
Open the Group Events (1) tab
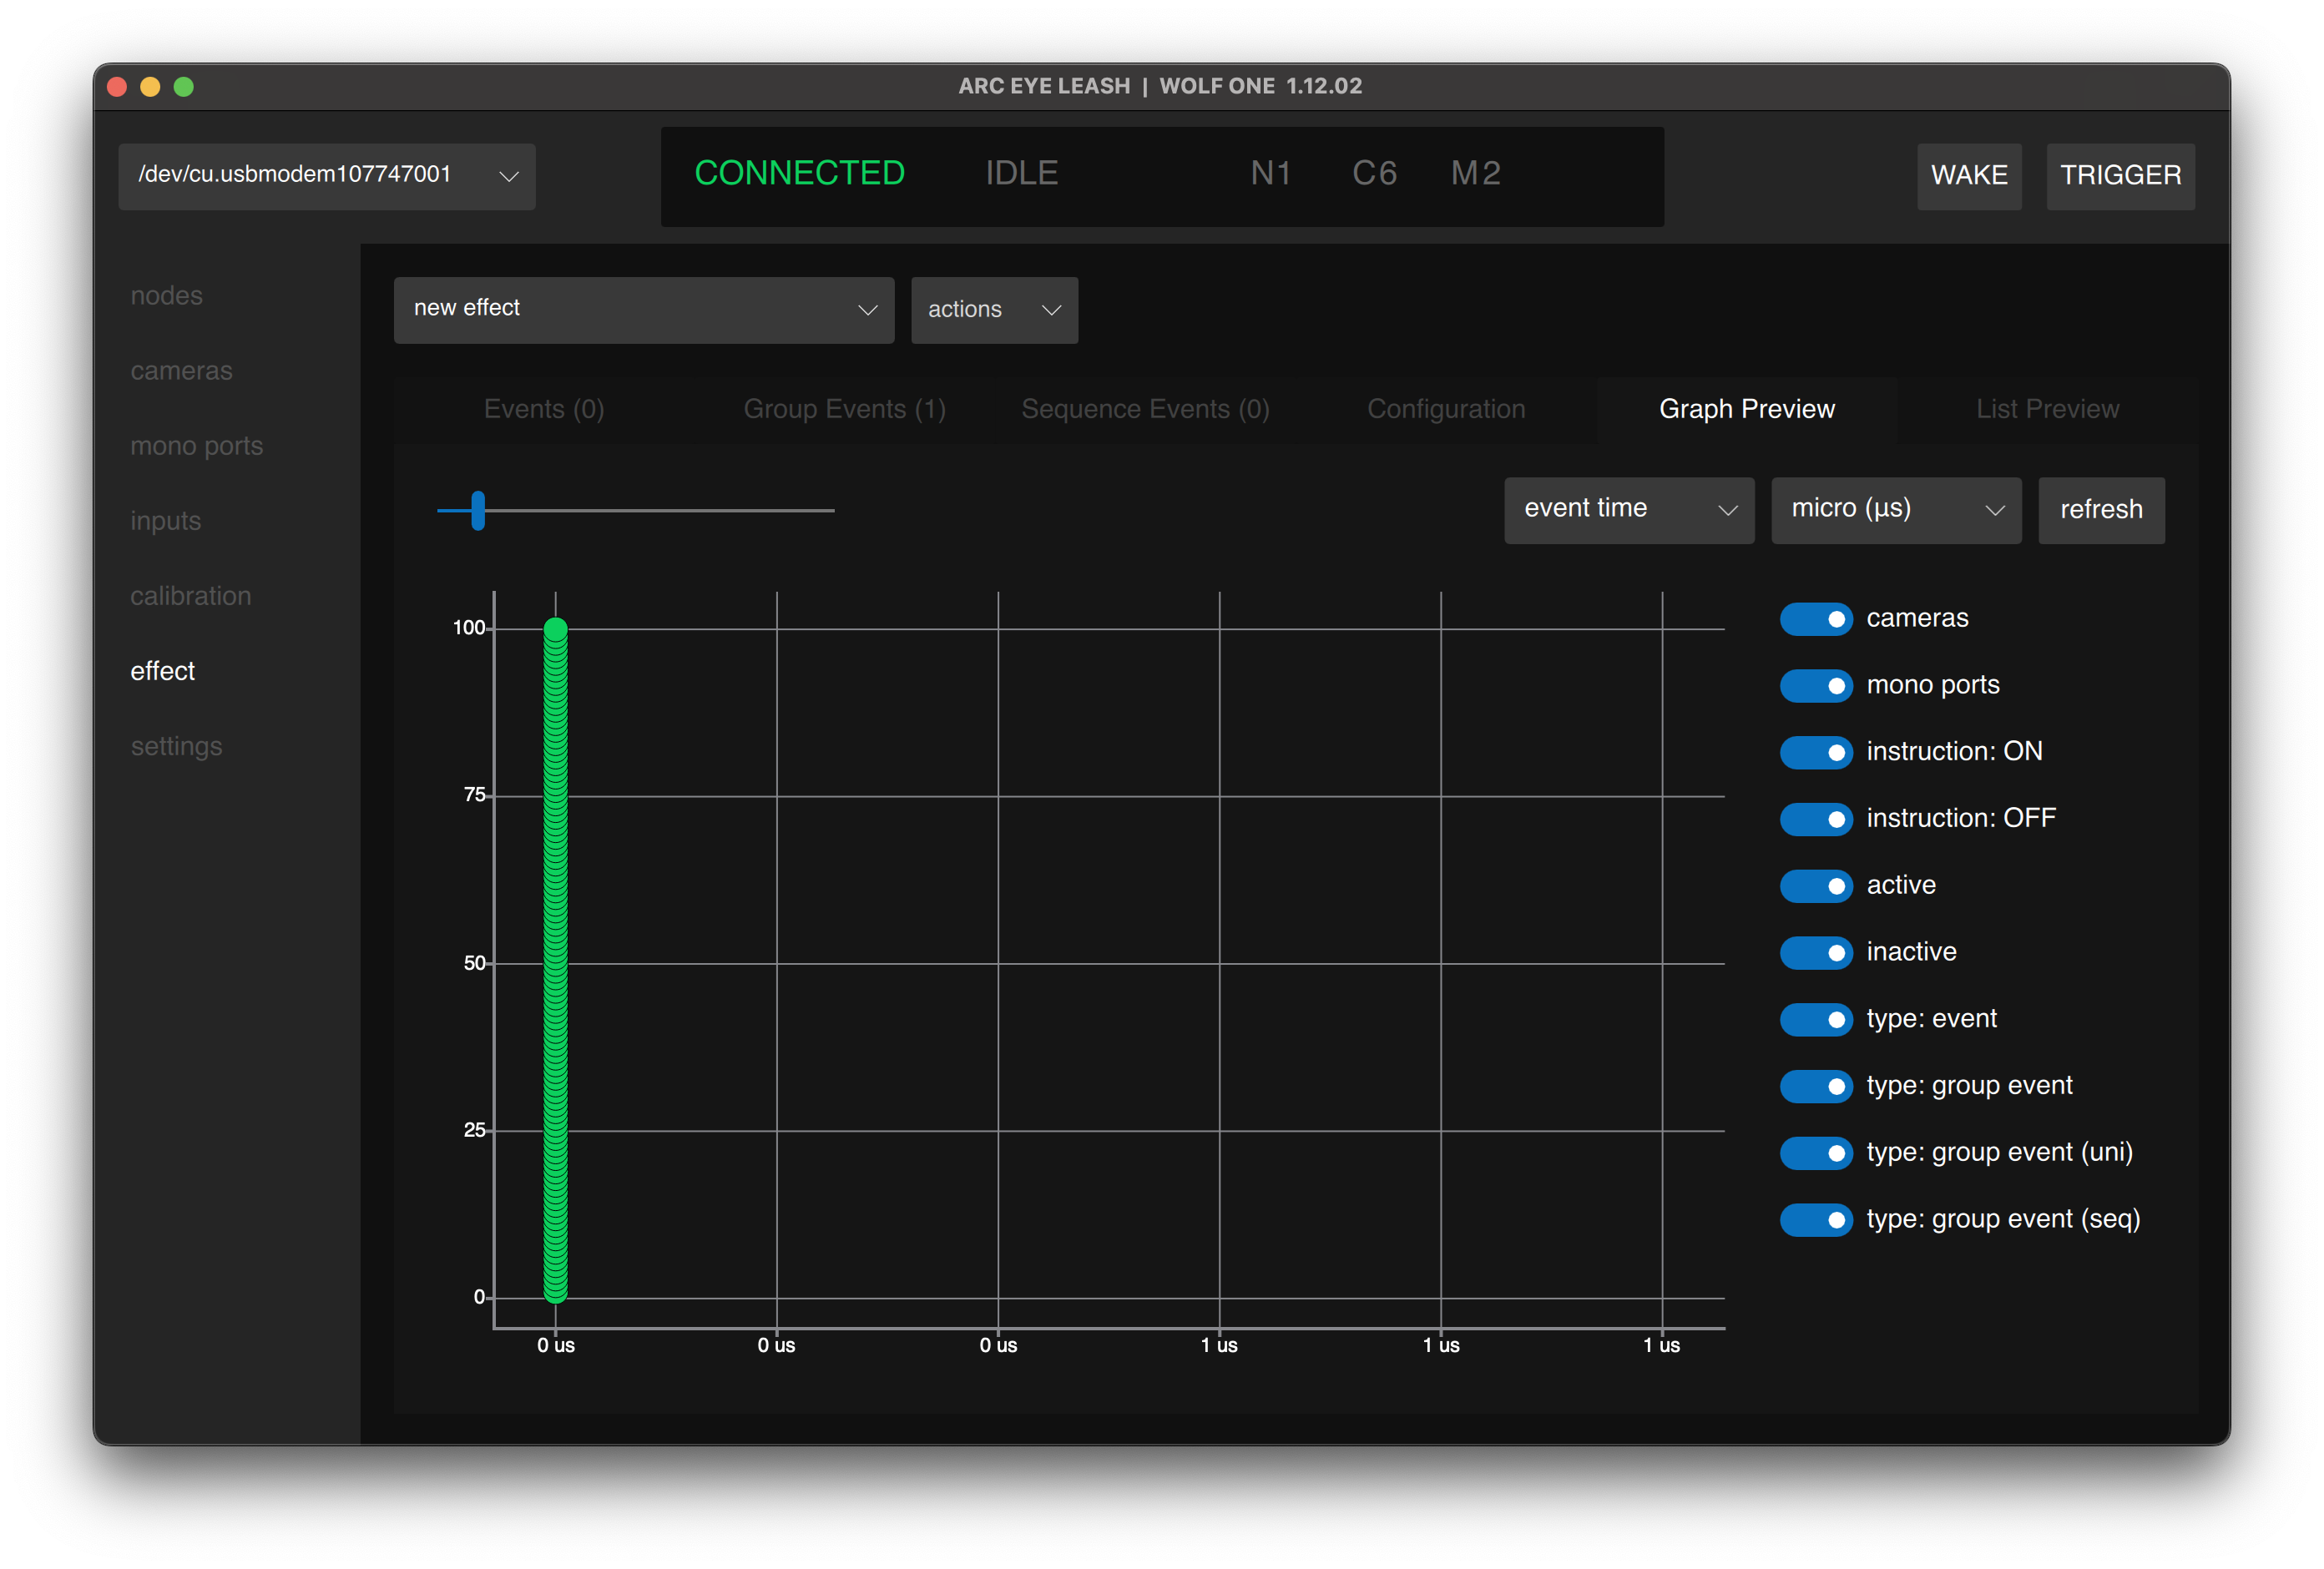pos(844,409)
